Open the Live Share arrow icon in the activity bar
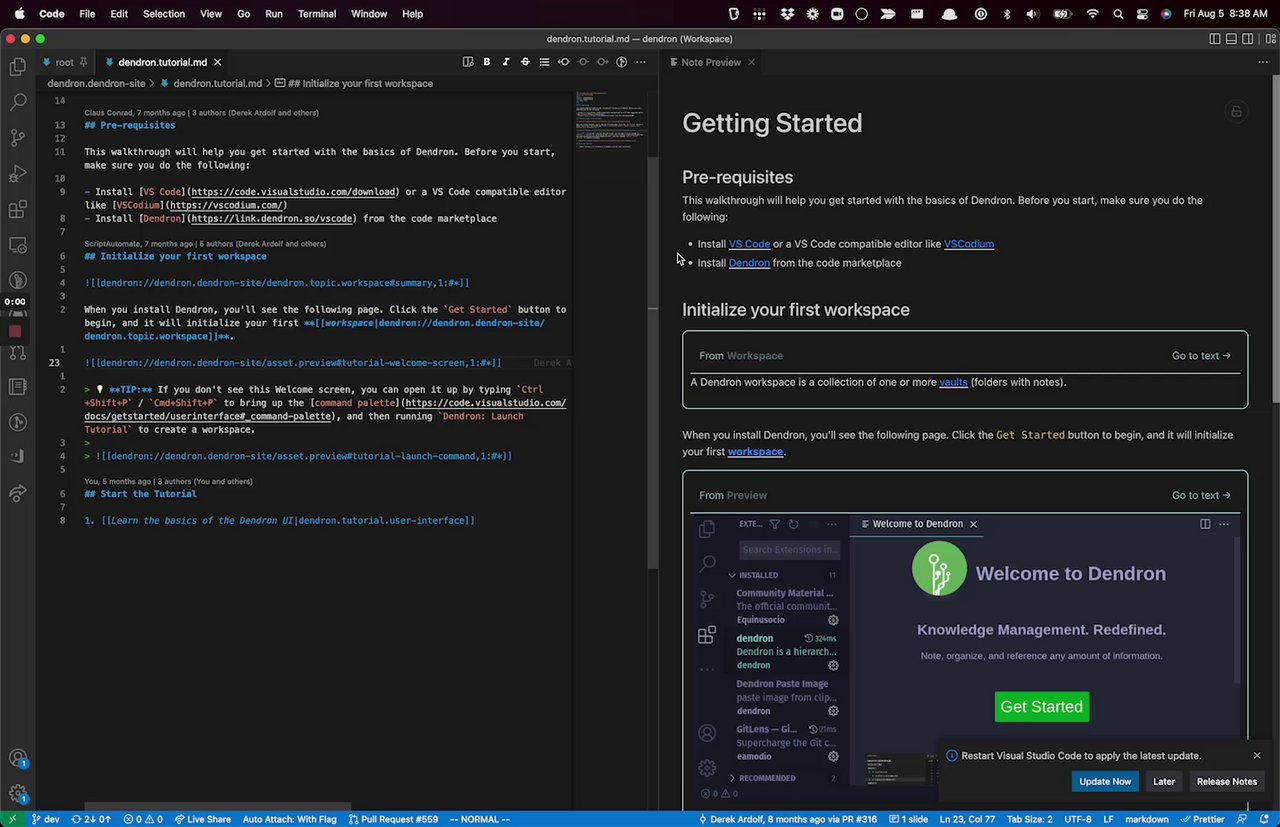Screen dimensions: 1280x827 pos(17,494)
